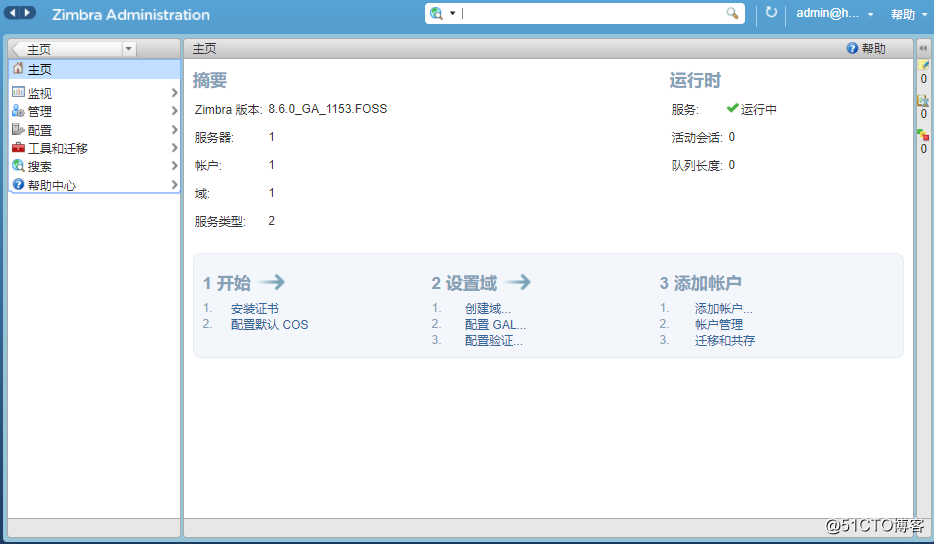Go forward with the right navigation arrow

[x=27, y=13]
